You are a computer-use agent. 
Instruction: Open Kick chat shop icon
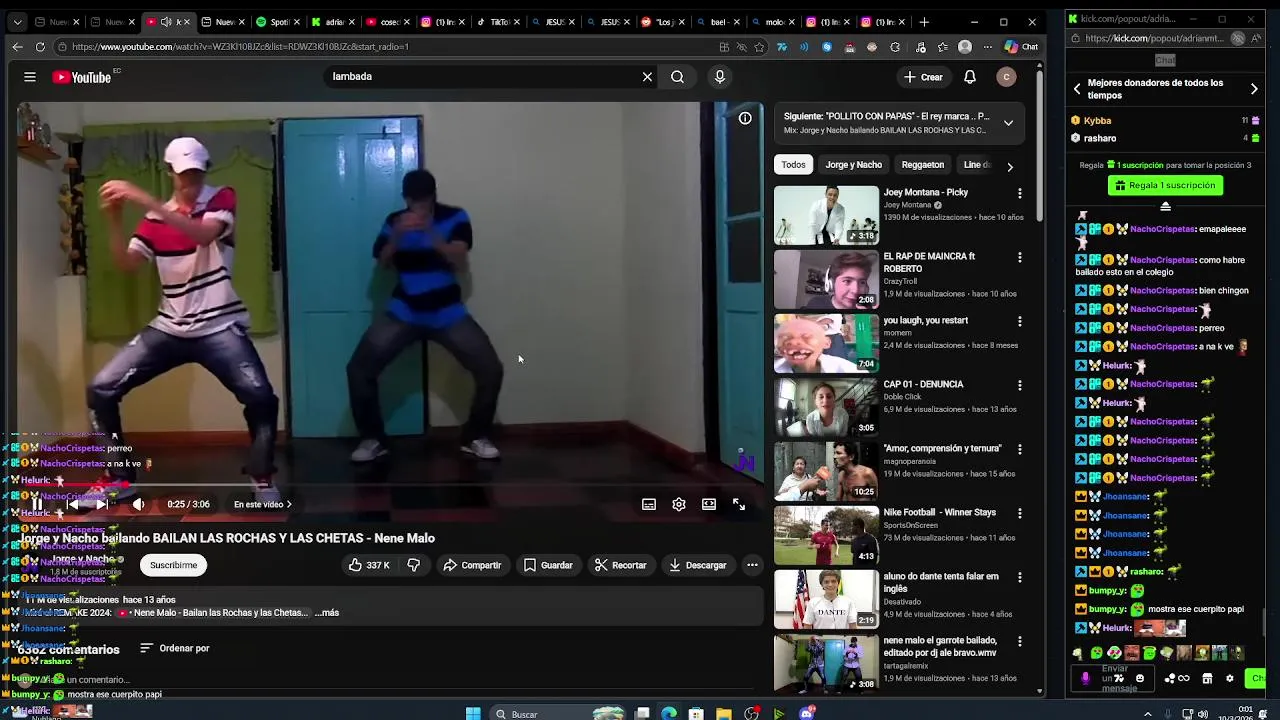click(x=1207, y=678)
